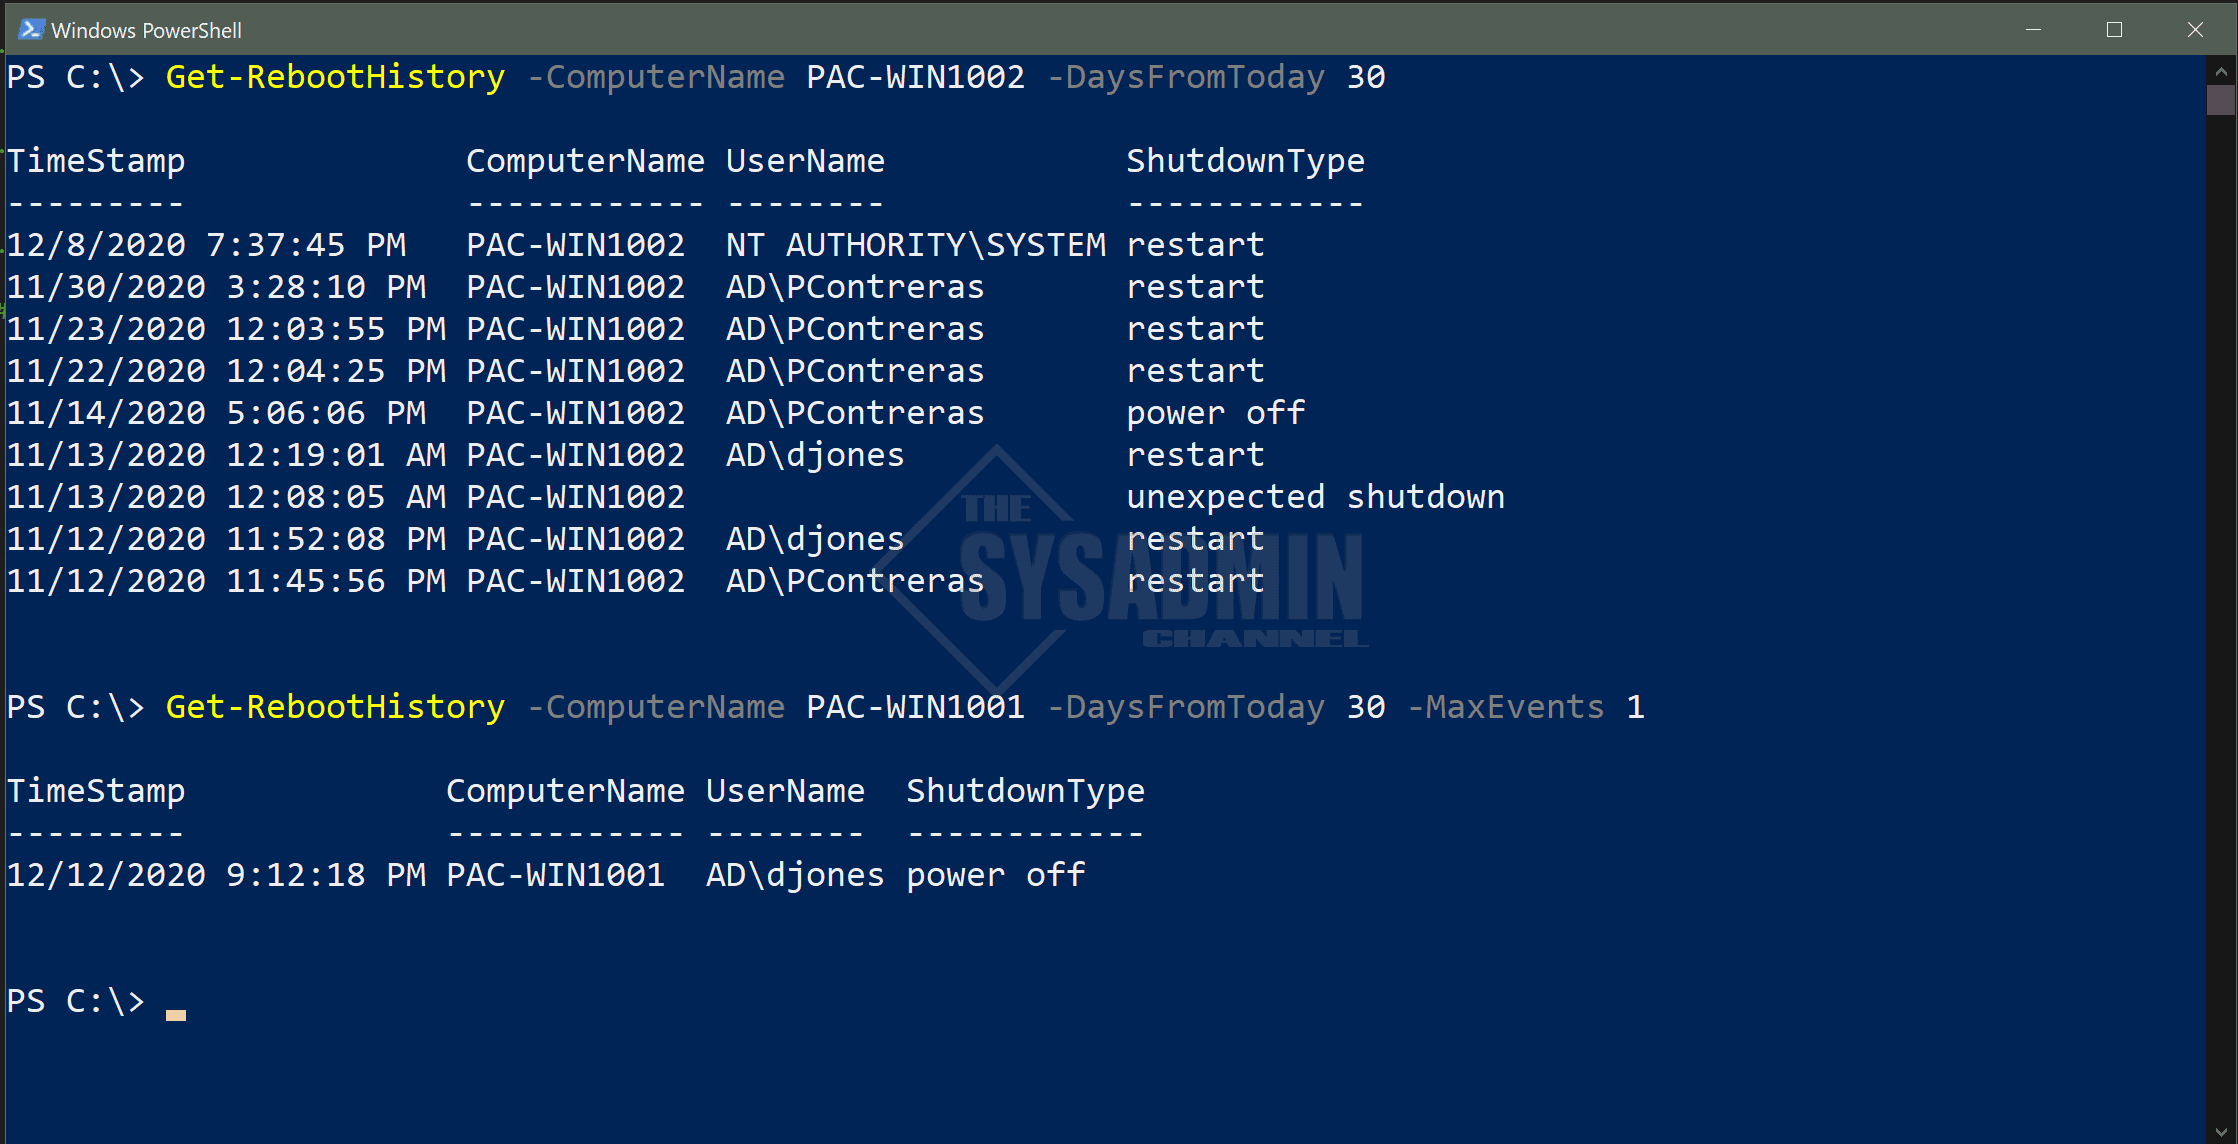Click the unexpected shutdown entry

click(x=1315, y=495)
